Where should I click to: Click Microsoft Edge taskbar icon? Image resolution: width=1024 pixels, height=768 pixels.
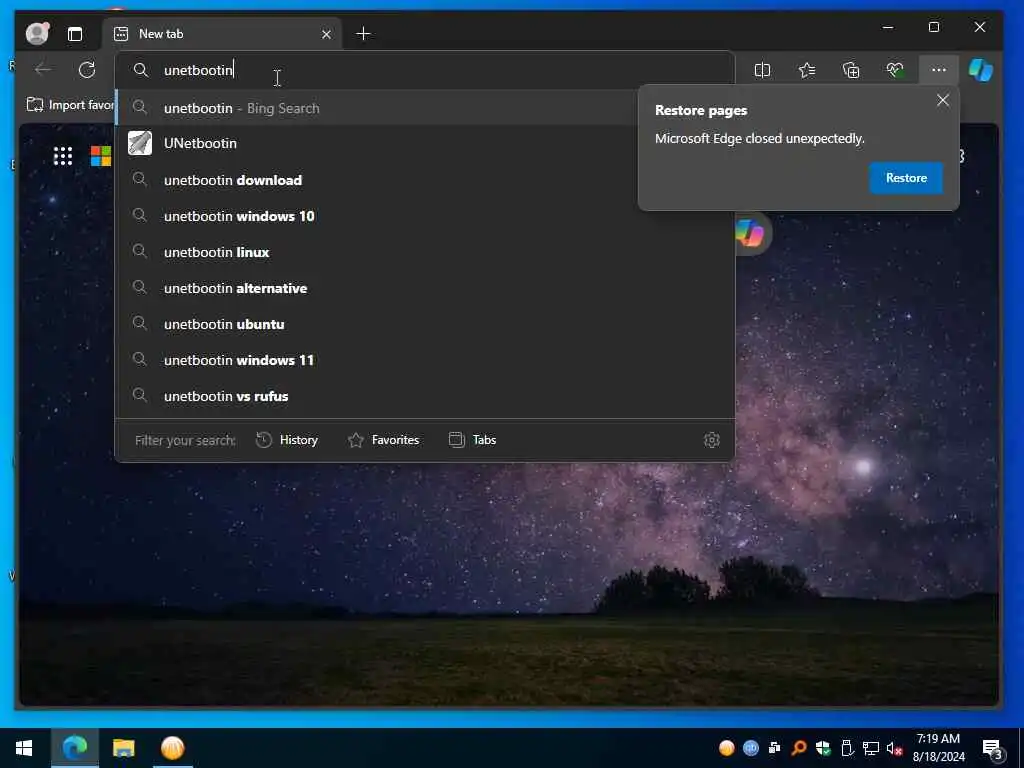click(74, 748)
